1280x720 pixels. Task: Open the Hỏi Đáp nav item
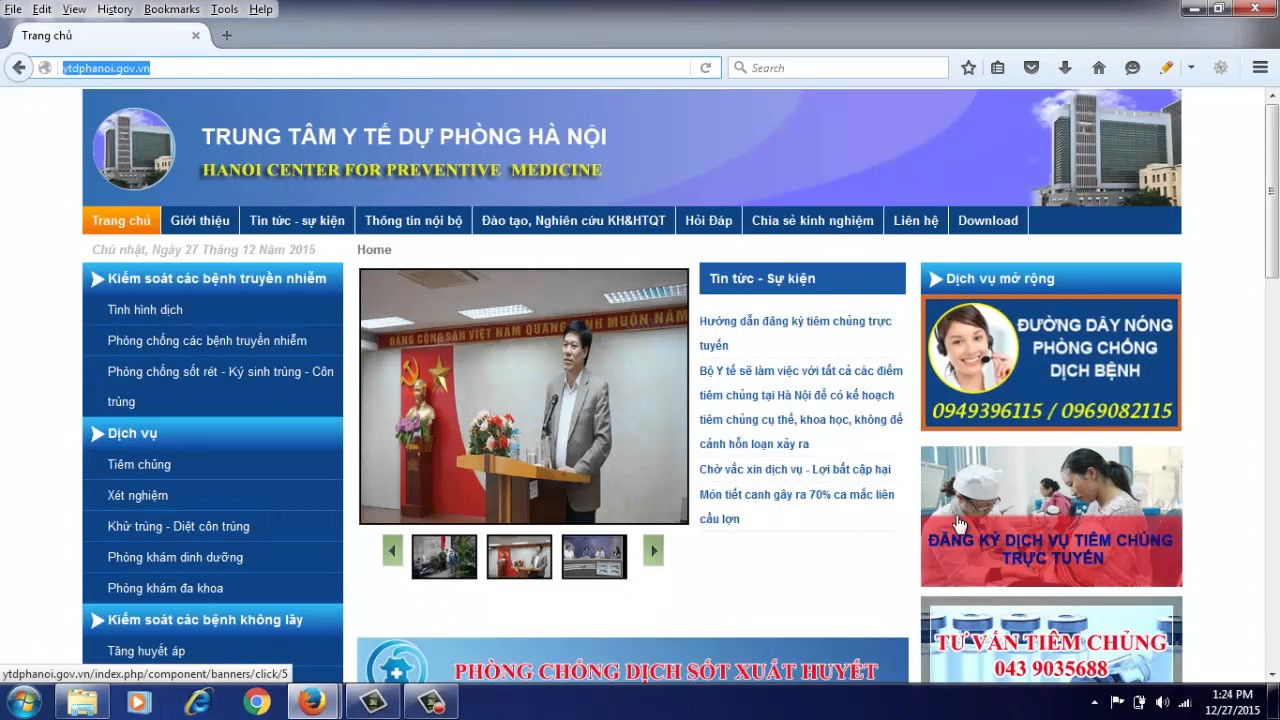pos(709,221)
